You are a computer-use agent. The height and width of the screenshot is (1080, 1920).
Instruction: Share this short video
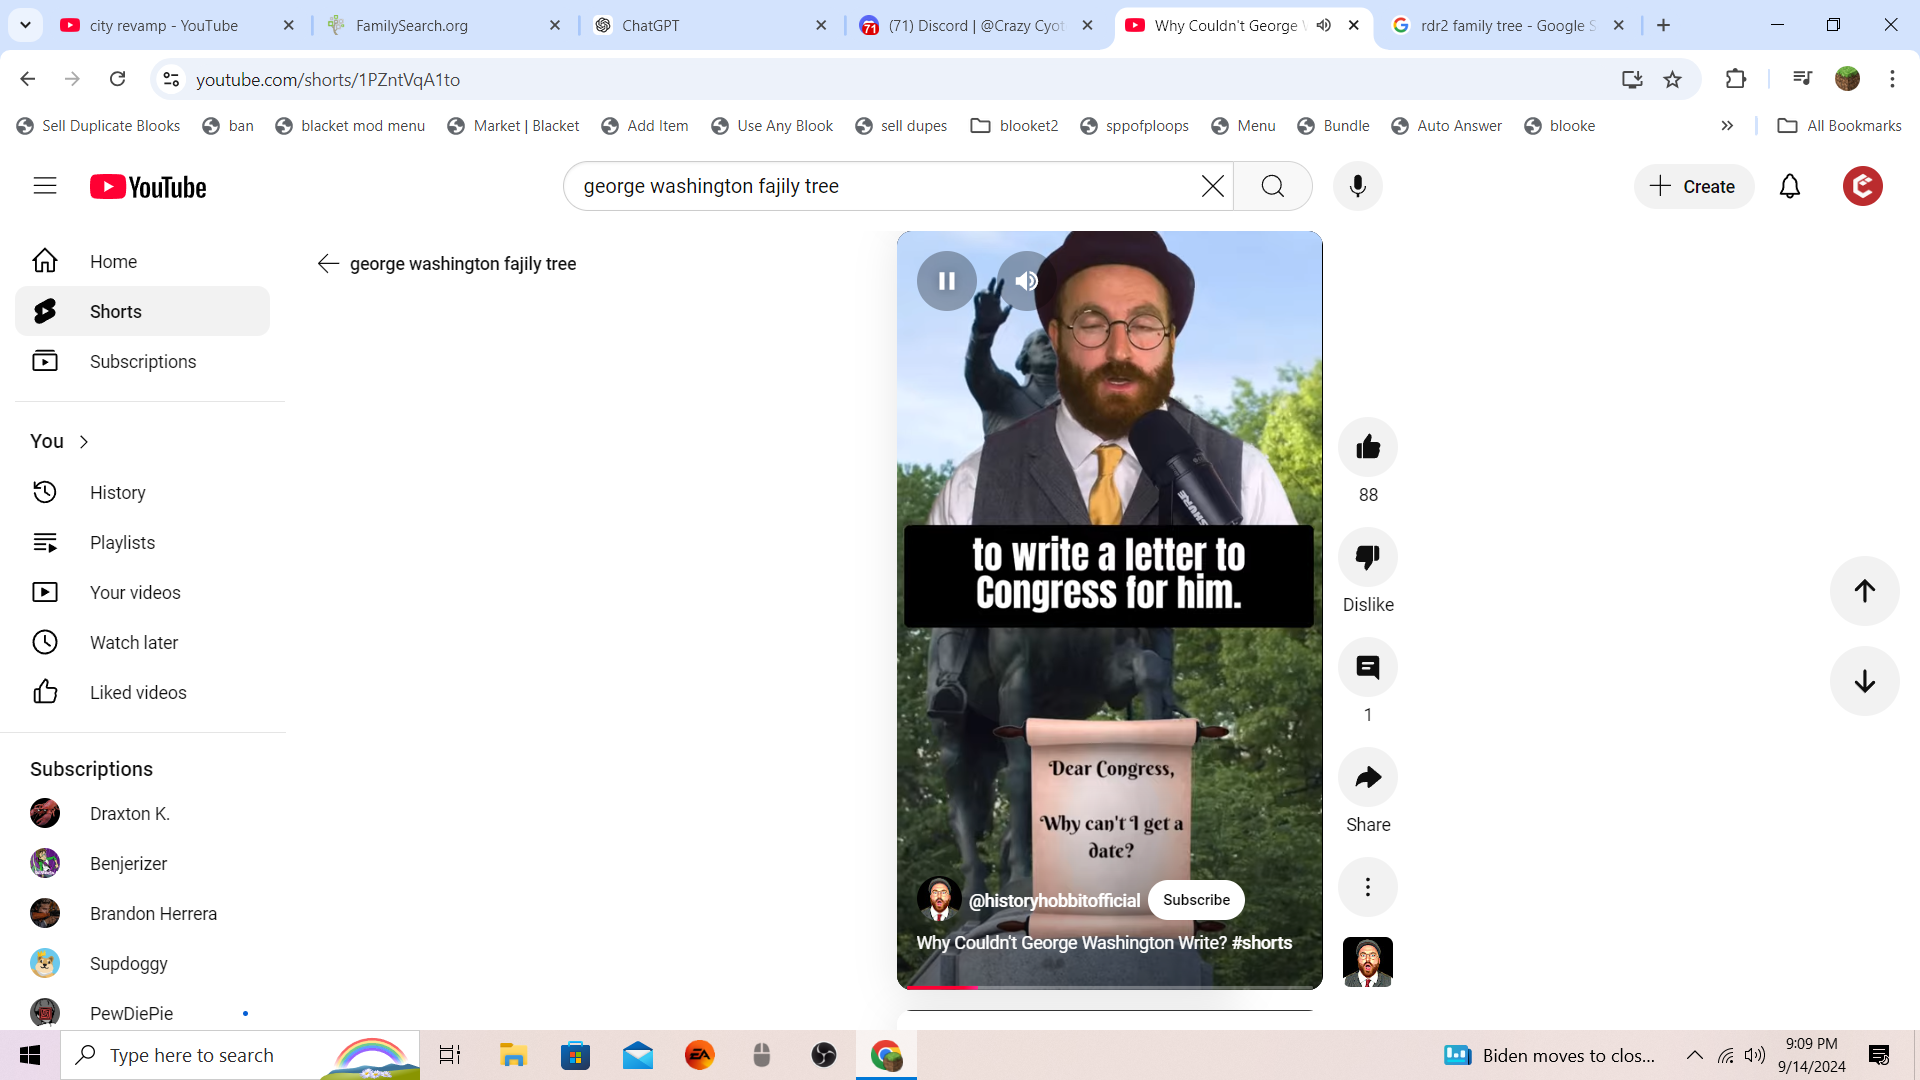[x=1368, y=777]
